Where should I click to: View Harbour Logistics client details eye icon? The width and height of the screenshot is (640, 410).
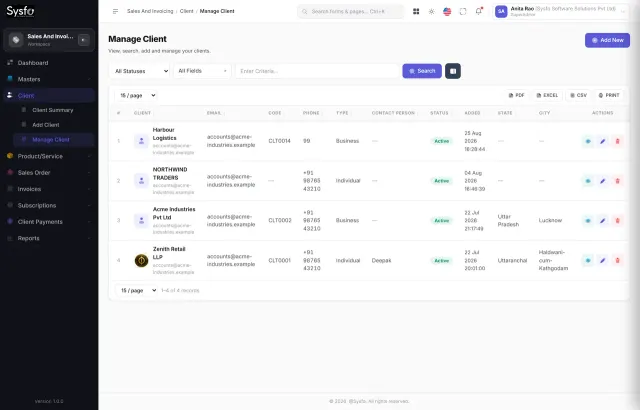point(588,141)
